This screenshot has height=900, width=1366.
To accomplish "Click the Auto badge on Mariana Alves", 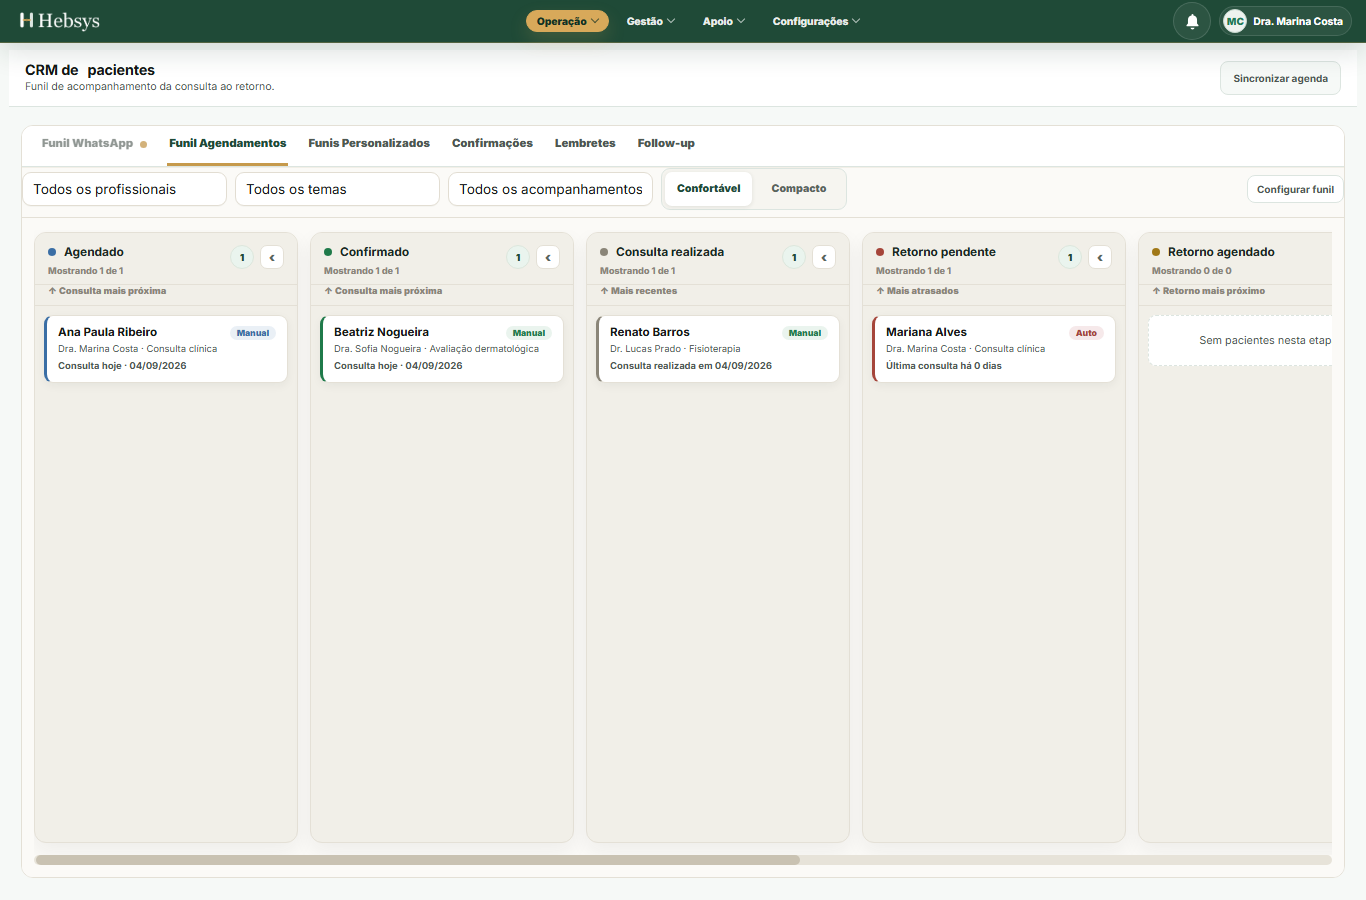I will (1086, 333).
